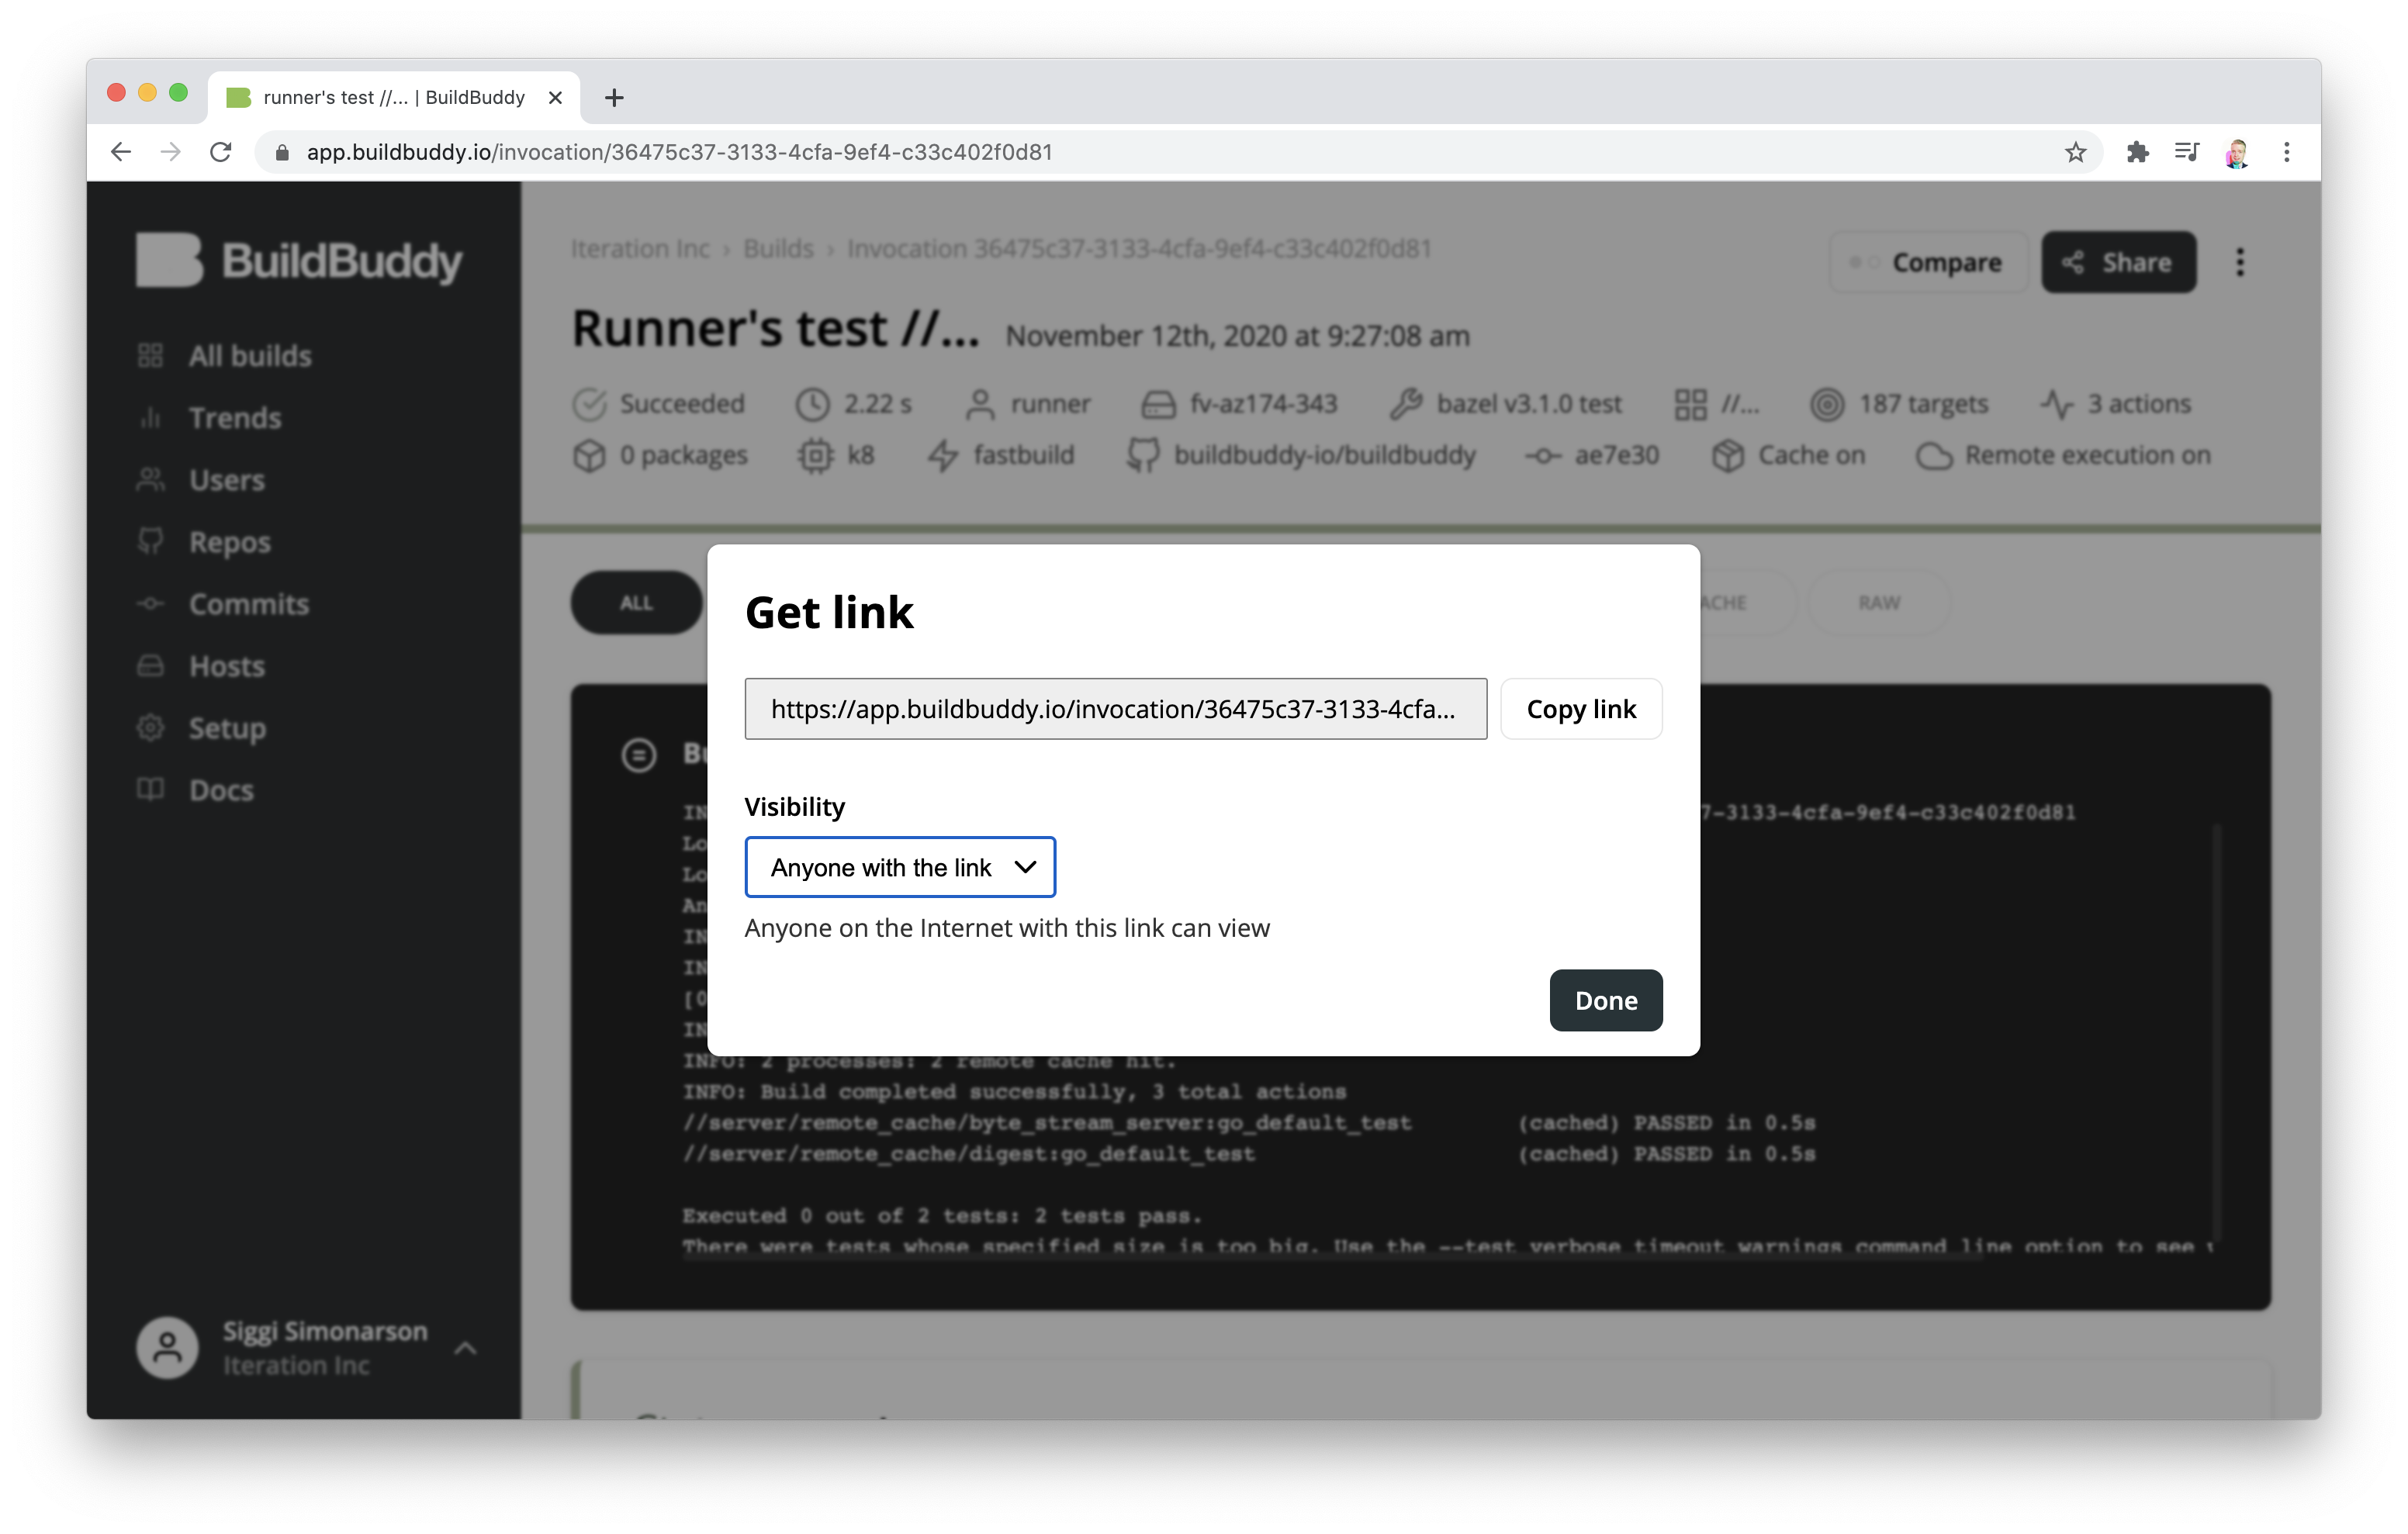Click the ae7e30 commit label
This screenshot has width=2408, height=1534.
tap(1616, 455)
